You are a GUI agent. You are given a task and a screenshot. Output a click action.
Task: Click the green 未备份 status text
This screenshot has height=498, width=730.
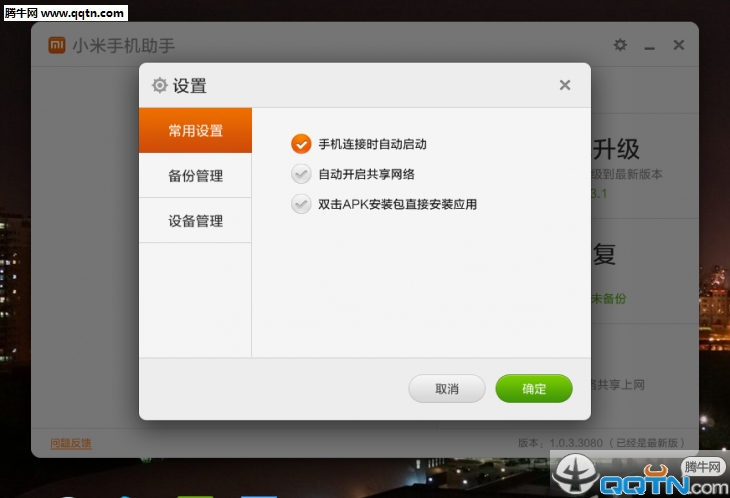[x=608, y=299]
